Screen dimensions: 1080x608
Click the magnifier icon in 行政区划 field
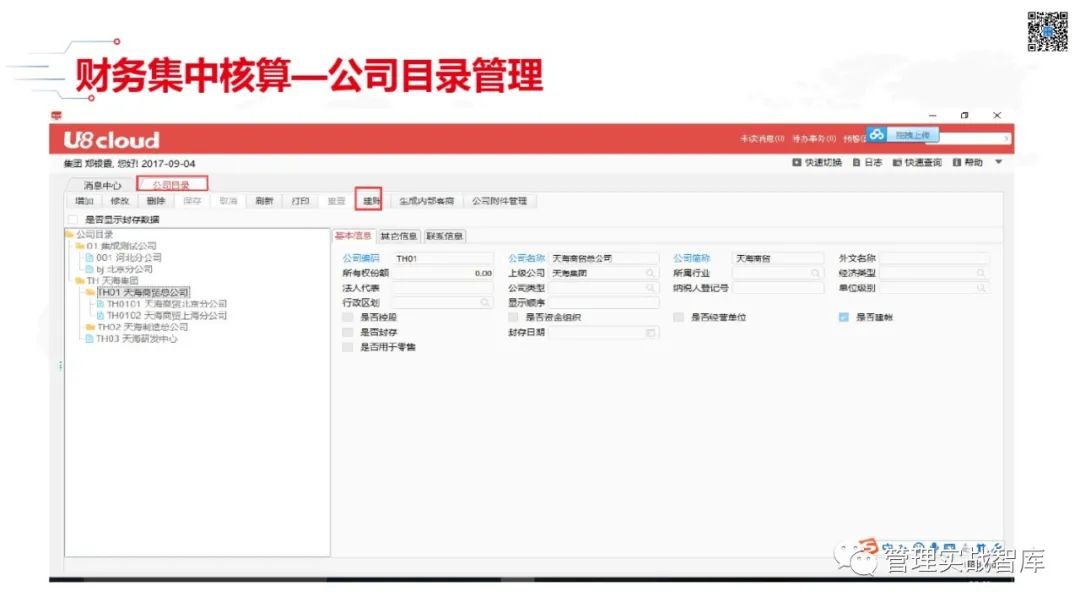(x=485, y=303)
